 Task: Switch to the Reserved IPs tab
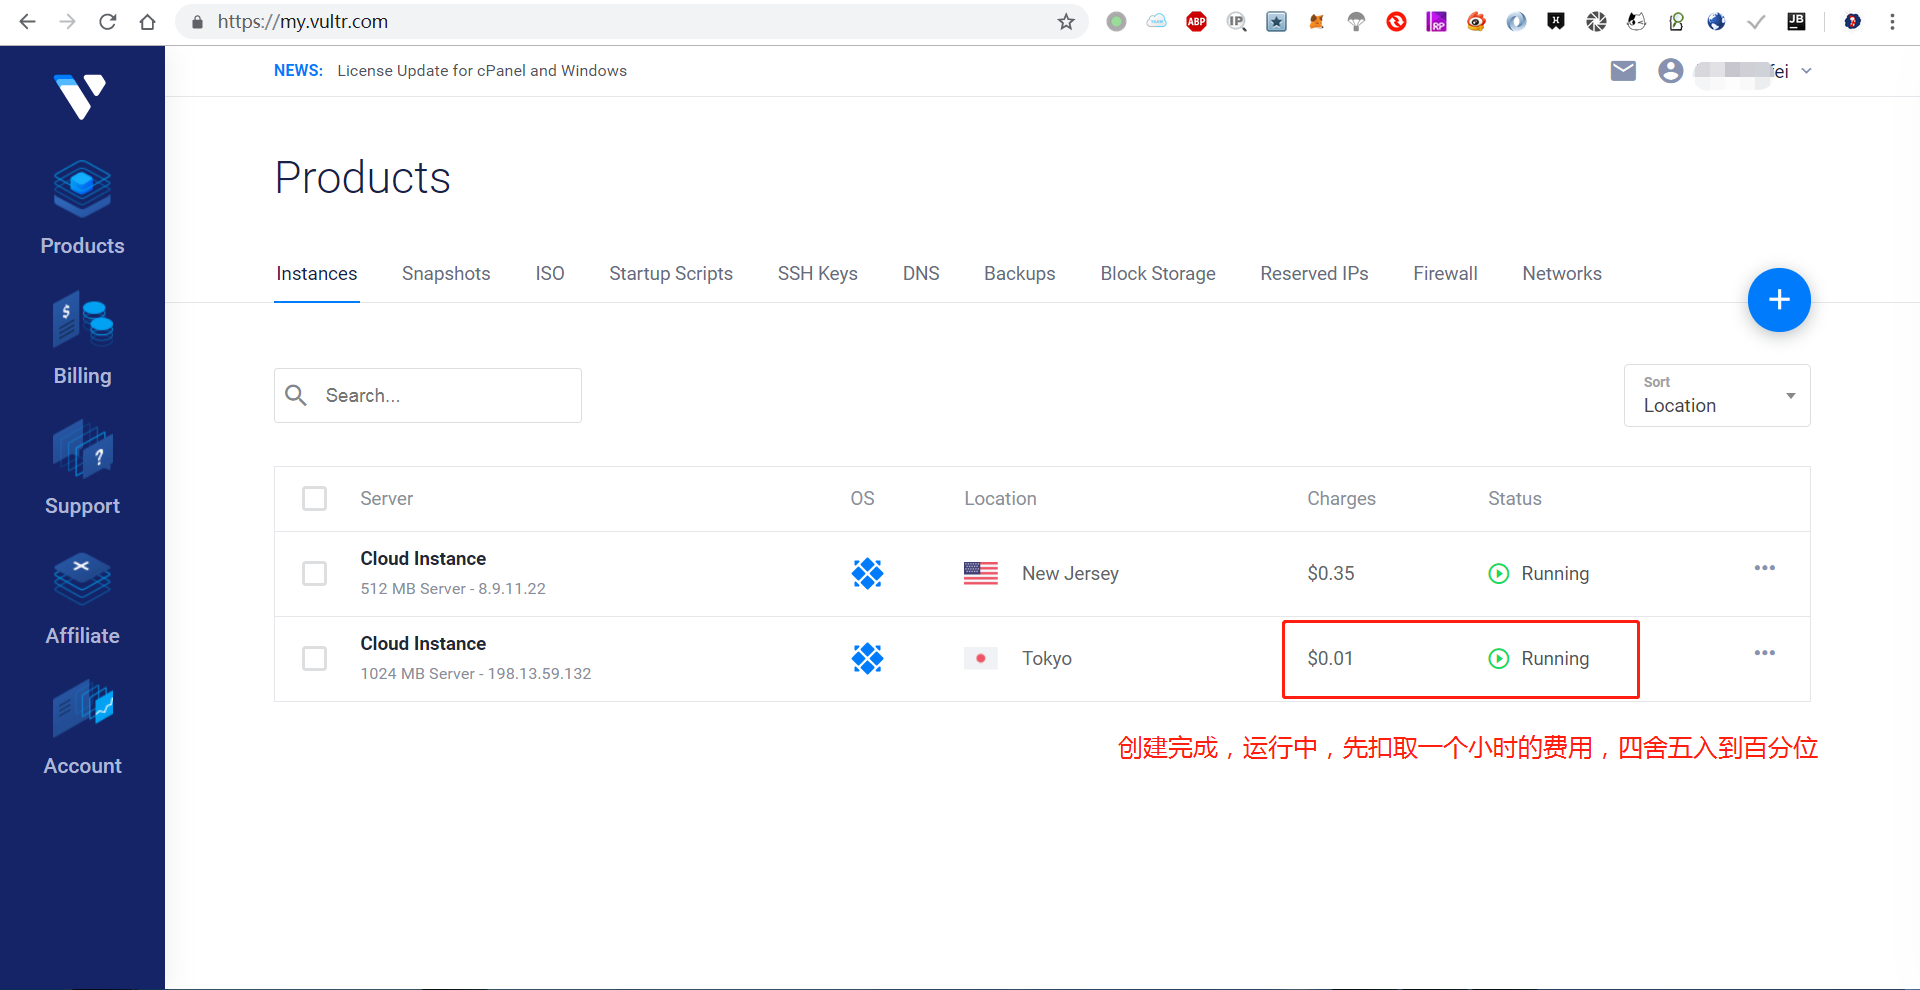[x=1314, y=274]
